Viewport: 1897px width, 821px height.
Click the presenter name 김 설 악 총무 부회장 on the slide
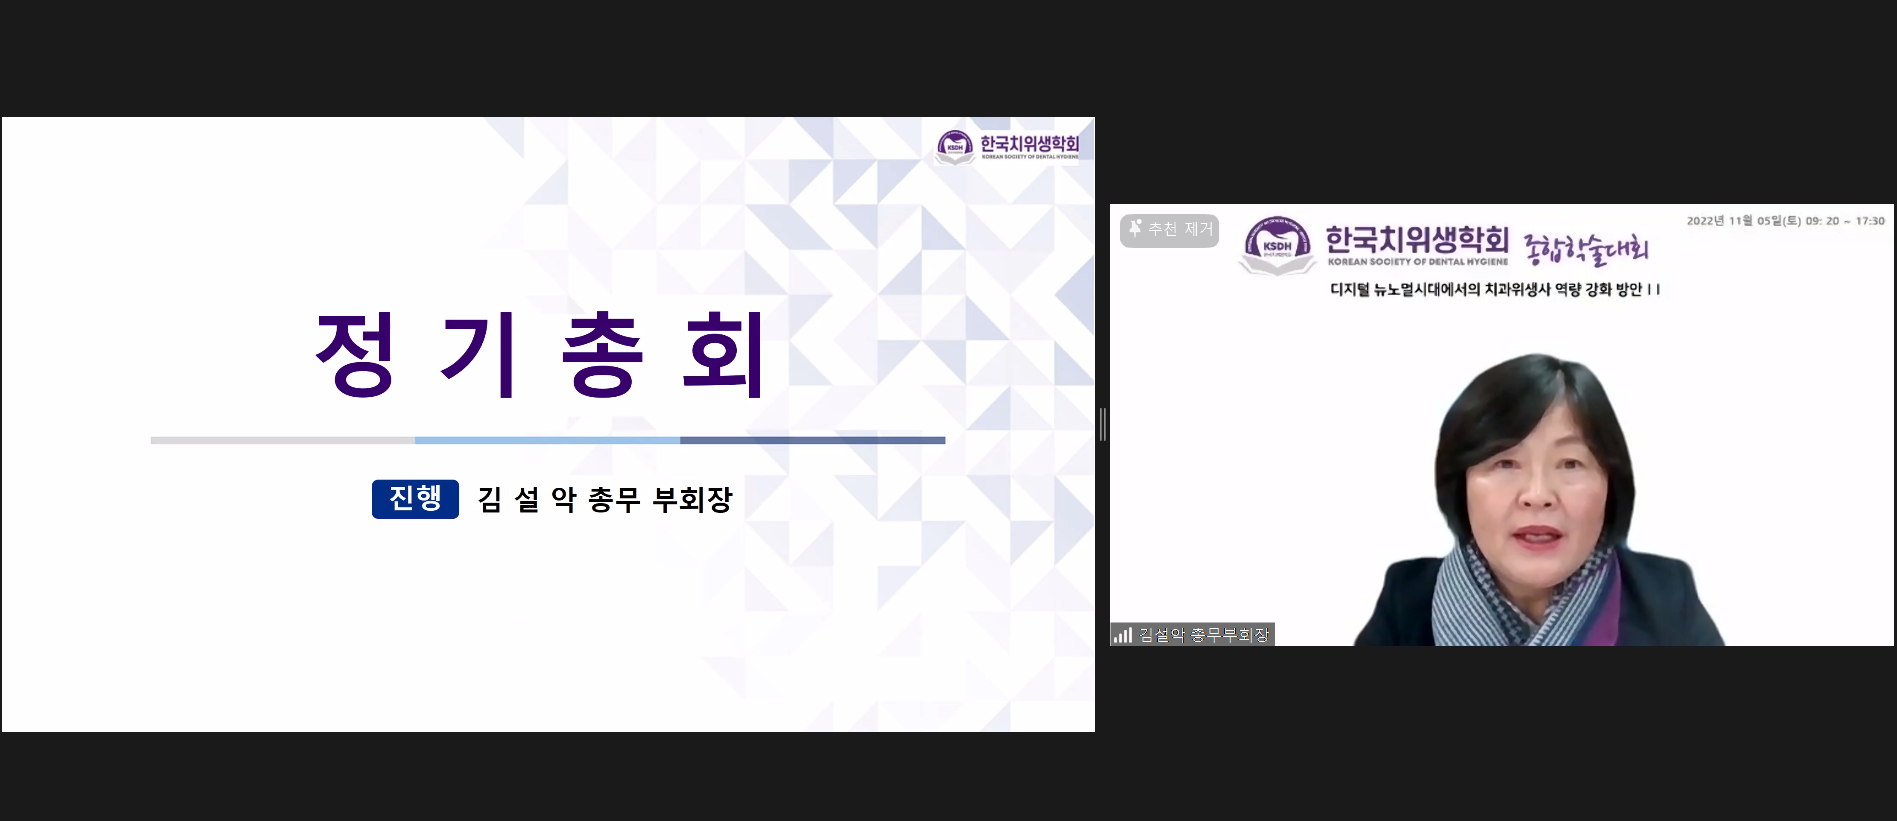[x=605, y=499]
